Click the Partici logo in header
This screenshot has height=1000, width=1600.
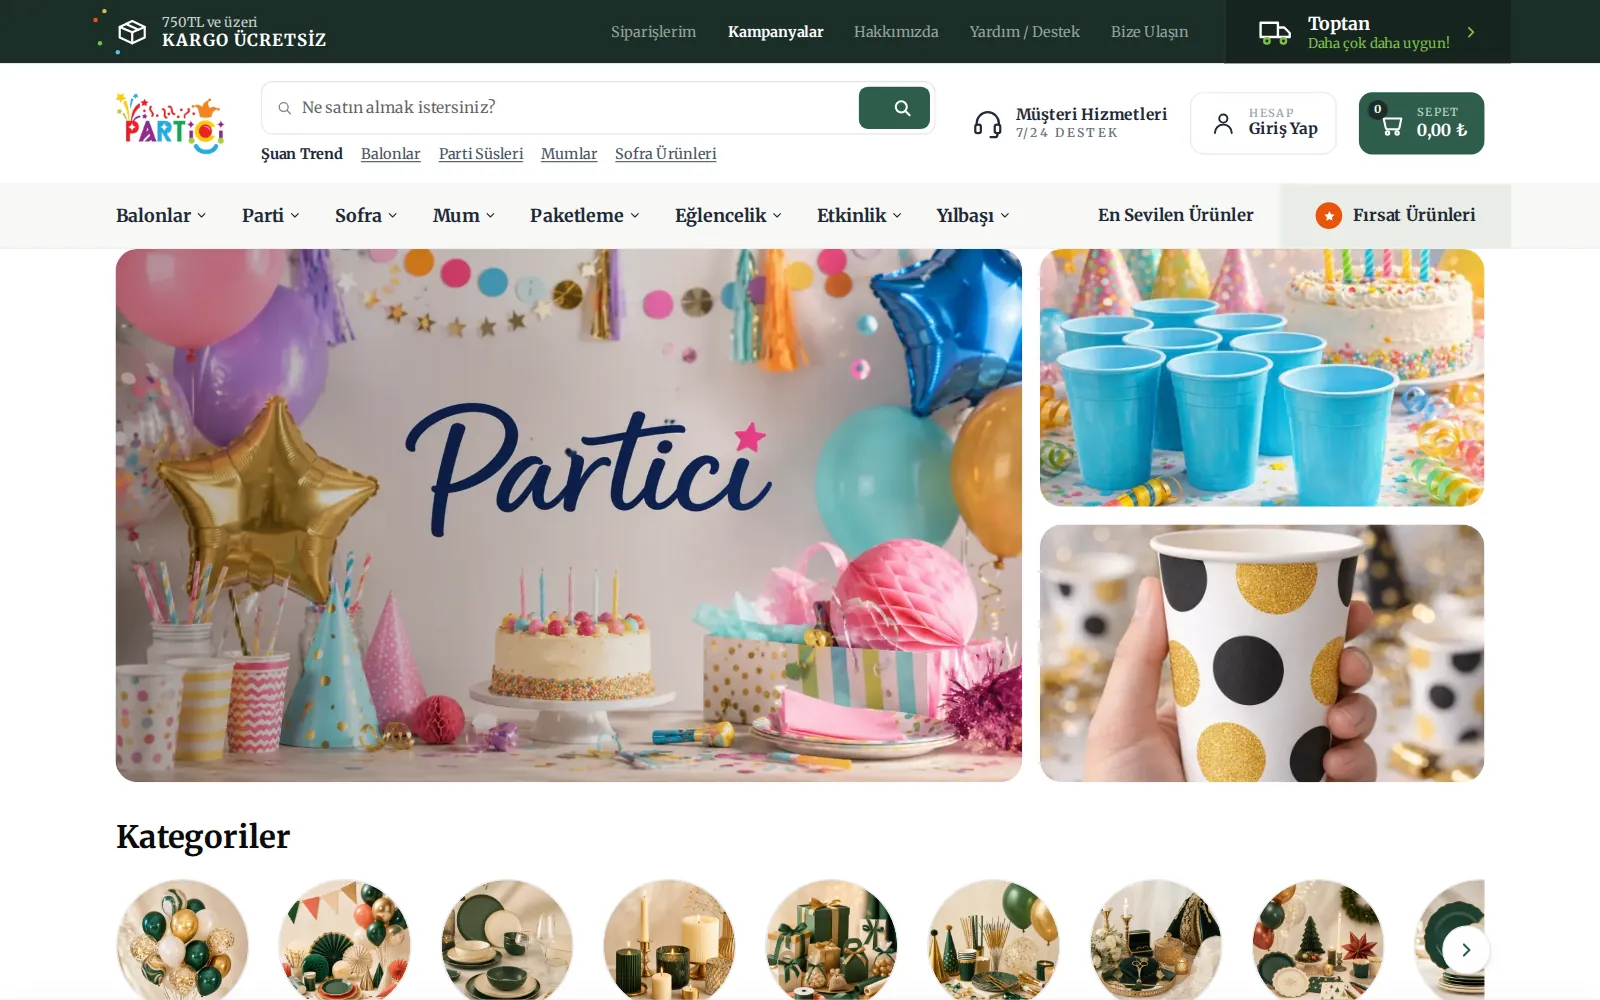click(170, 123)
